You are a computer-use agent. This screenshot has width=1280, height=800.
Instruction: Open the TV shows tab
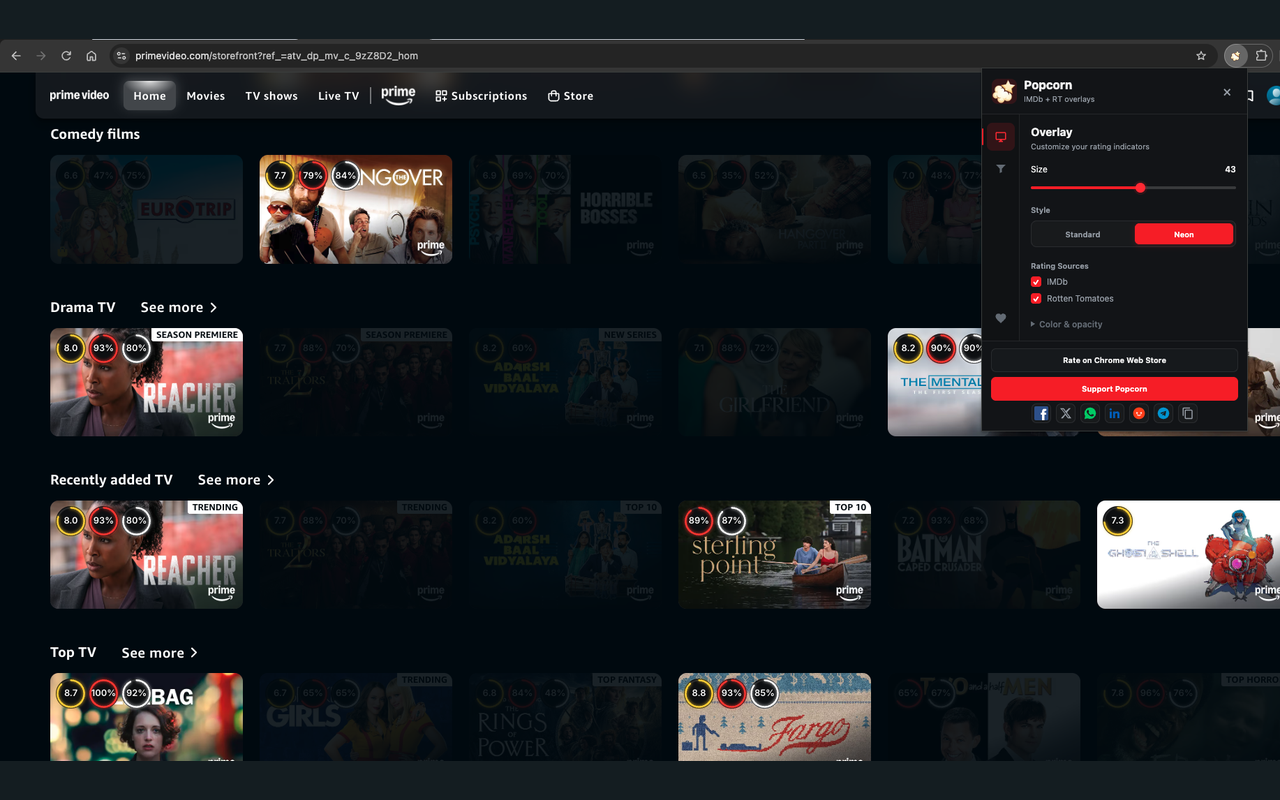[x=272, y=96]
